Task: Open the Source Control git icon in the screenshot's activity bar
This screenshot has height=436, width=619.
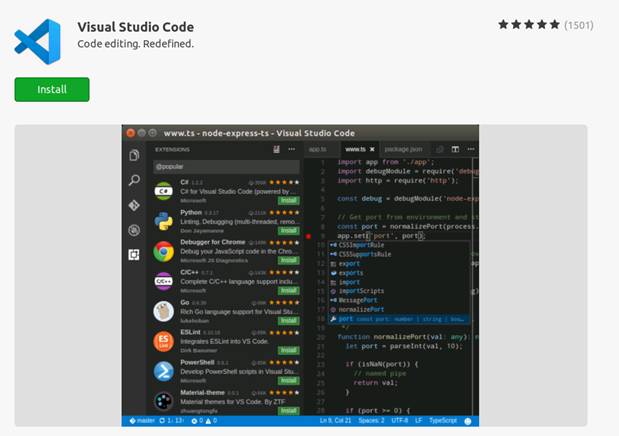Action: (x=134, y=205)
